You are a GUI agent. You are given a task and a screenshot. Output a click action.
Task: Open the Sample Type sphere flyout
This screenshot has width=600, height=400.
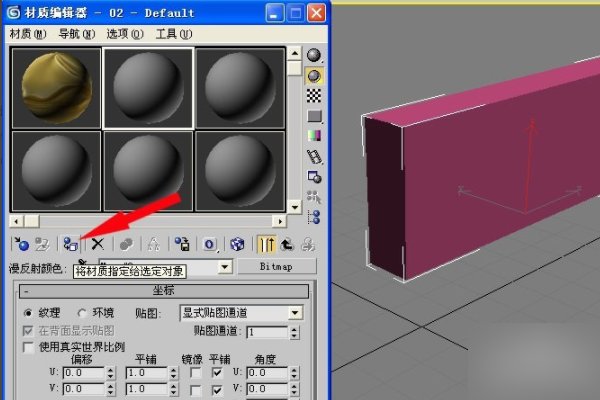(314, 56)
